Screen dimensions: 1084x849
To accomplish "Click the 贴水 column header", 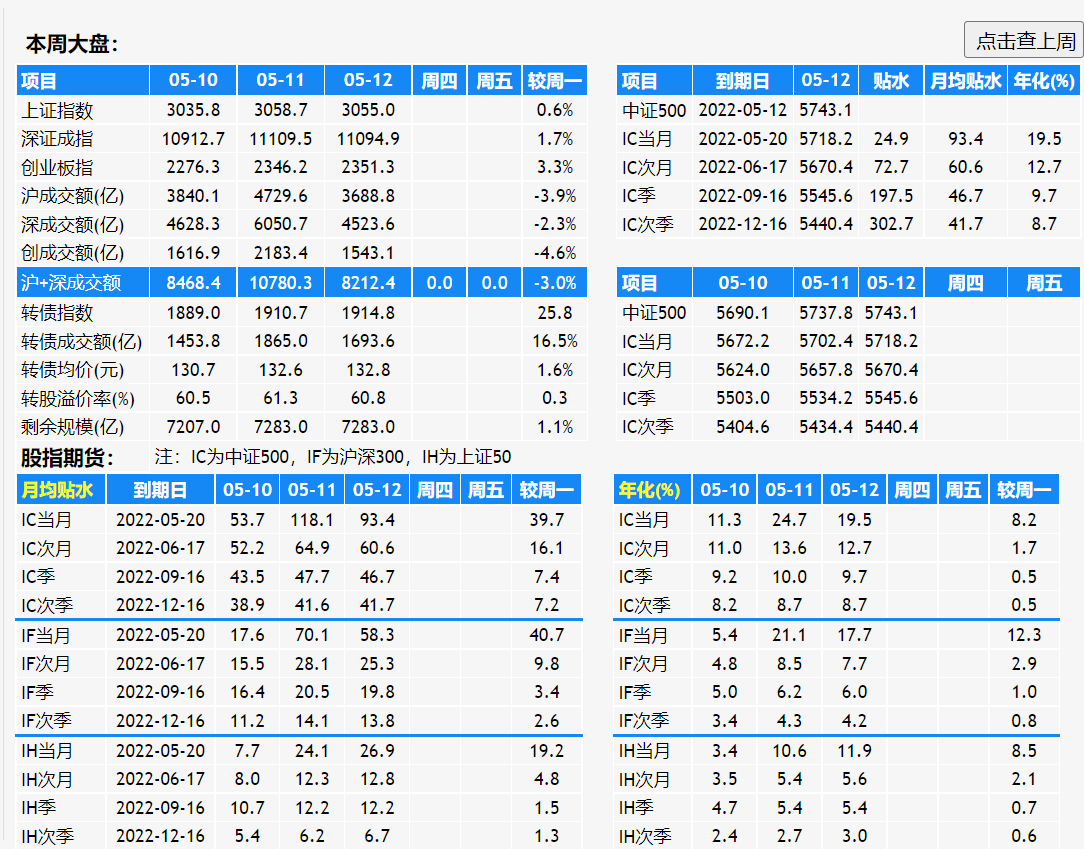I will (891, 81).
